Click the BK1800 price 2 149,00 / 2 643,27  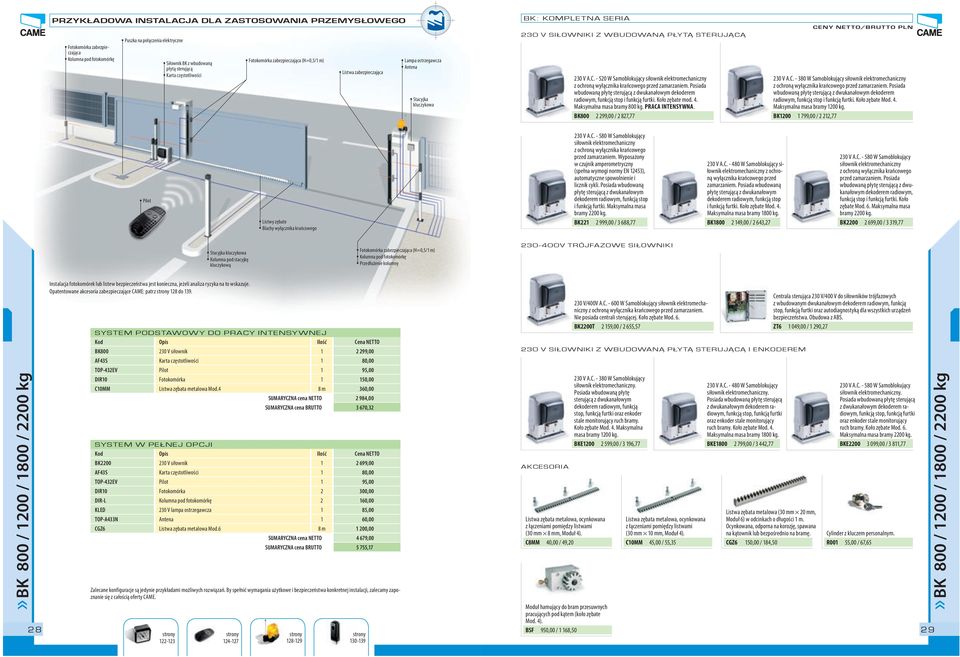pos(751,223)
